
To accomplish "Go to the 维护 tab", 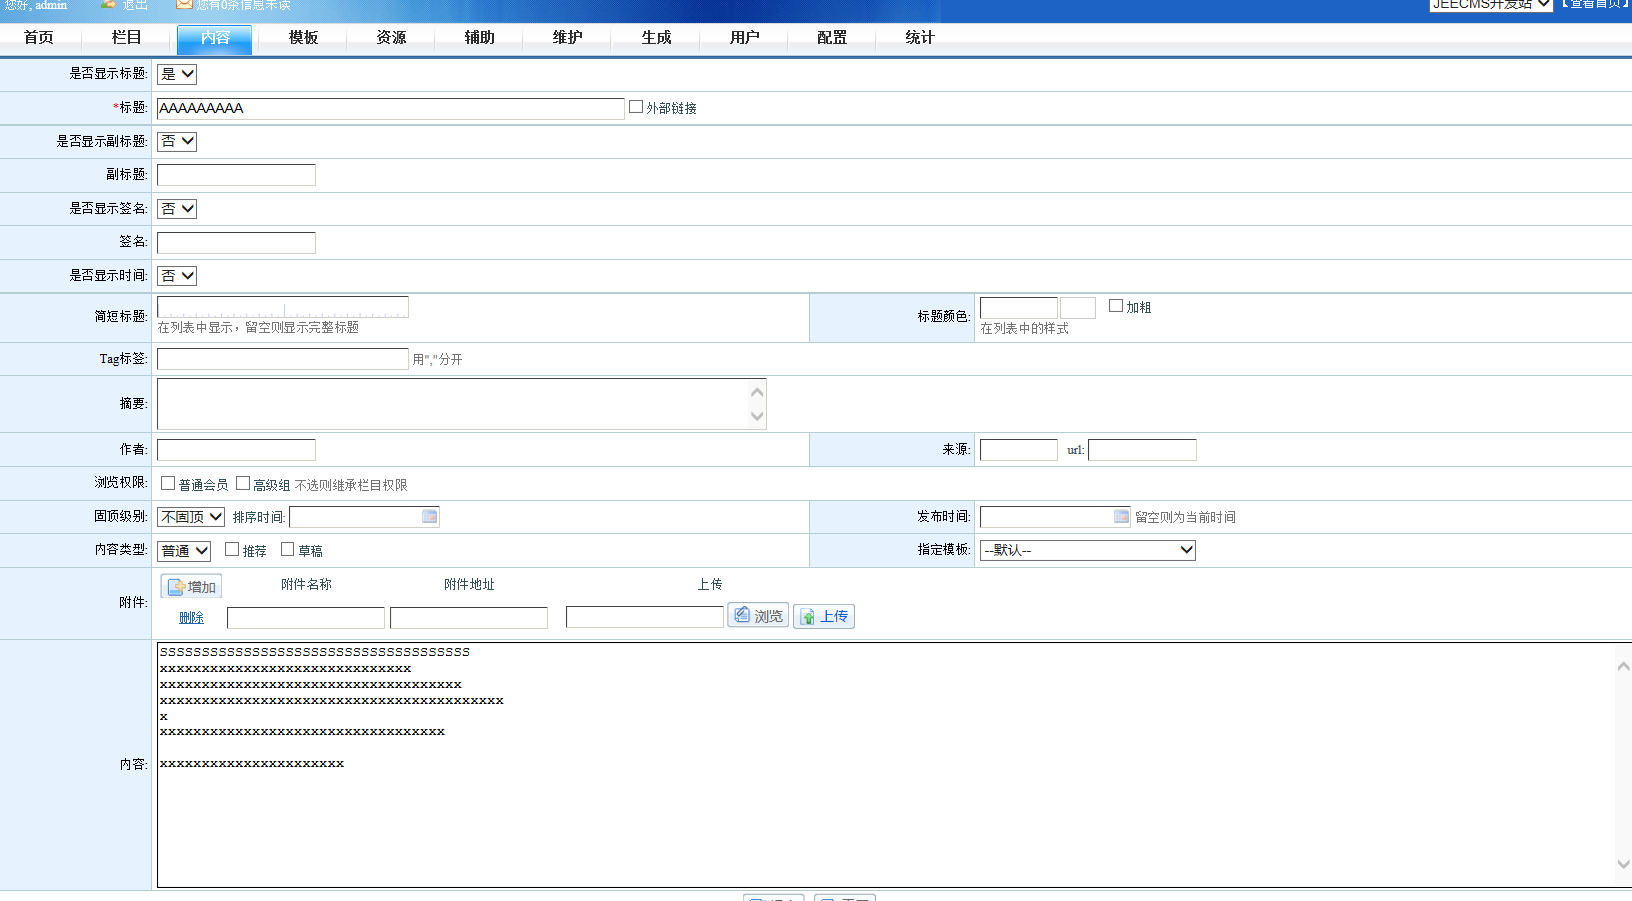I will point(567,38).
